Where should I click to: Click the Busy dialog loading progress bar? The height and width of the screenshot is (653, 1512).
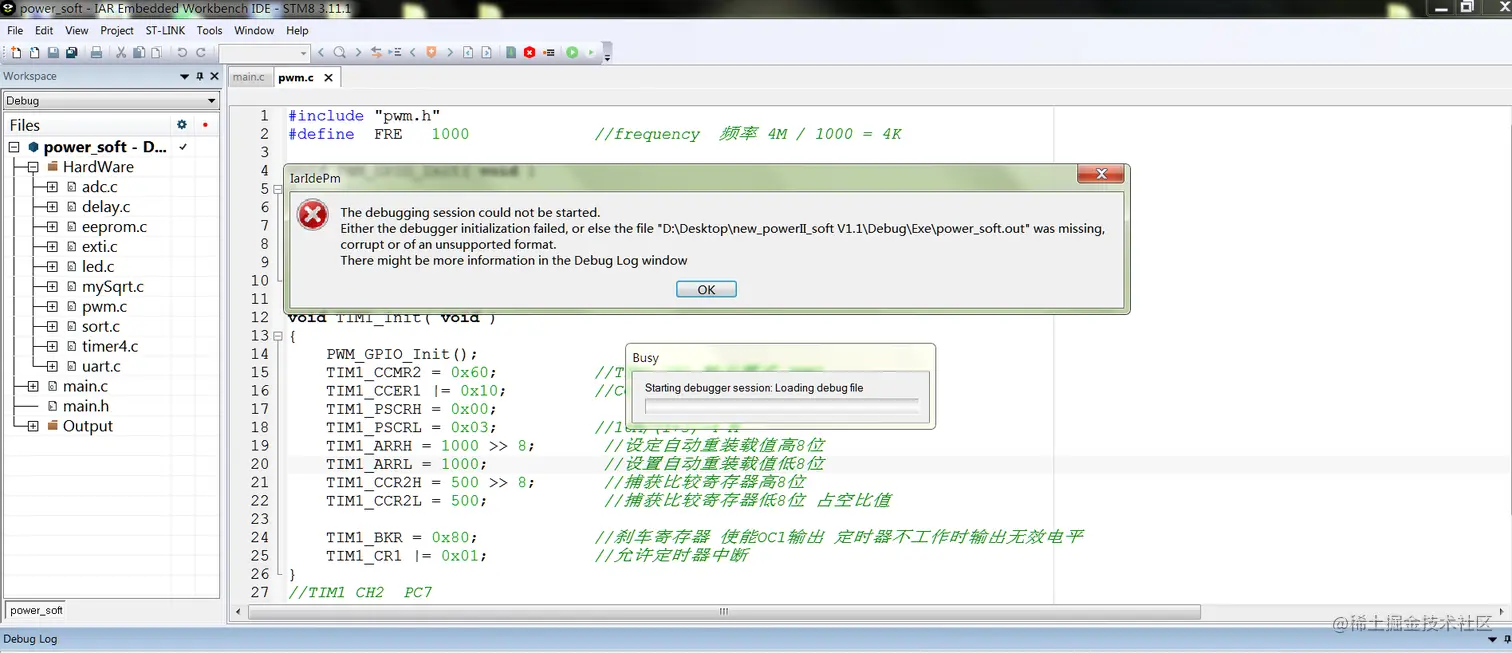point(781,406)
